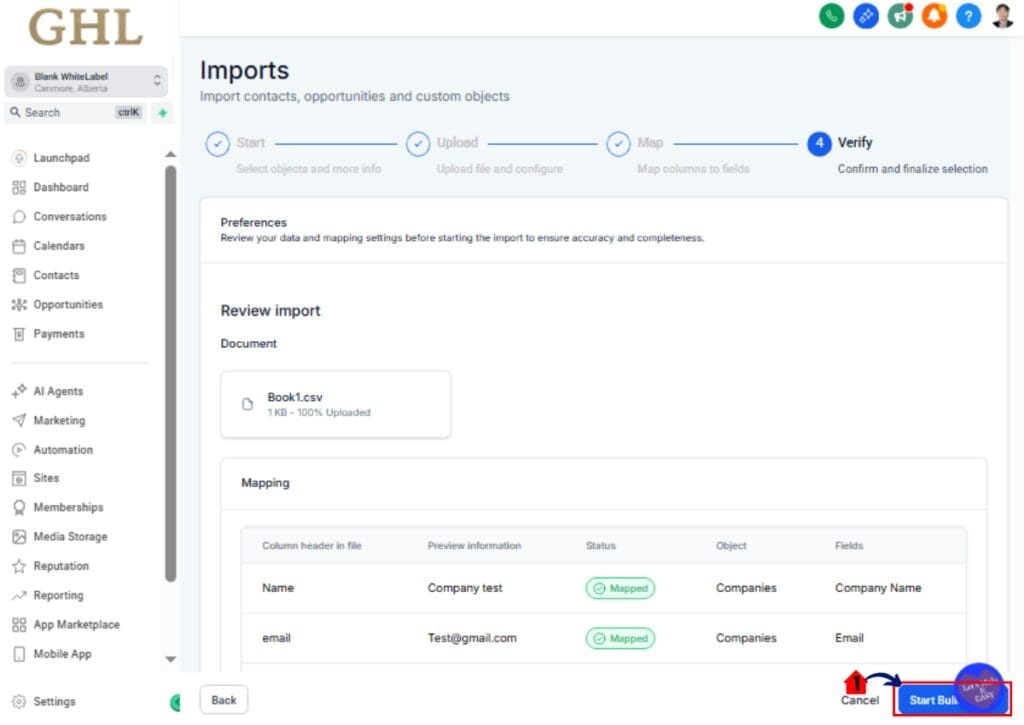Image resolution: width=1024 pixels, height=725 pixels.
Task: Open the AI assistant sparkle icon
Action: [865, 16]
